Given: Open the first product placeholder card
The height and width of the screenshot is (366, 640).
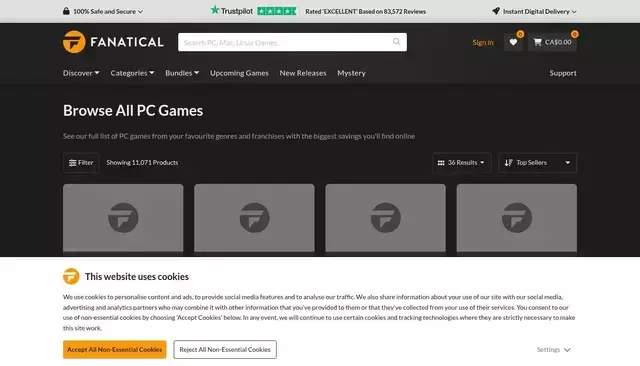Looking at the screenshot, I should point(123,220).
